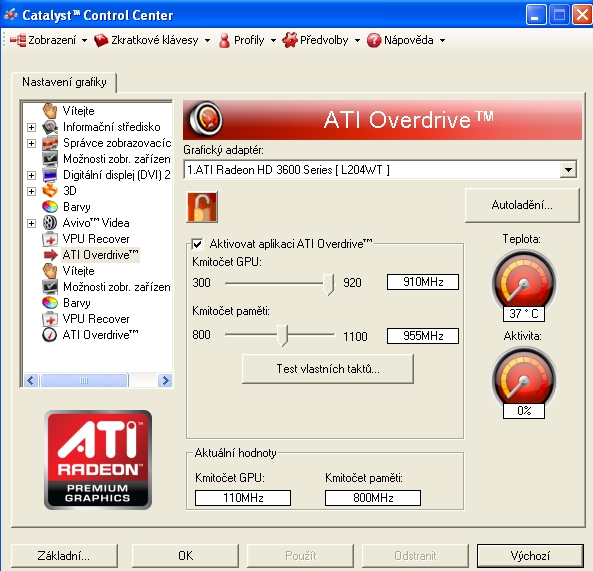Expand the Digitální displej (DVI) 2 node
The width and height of the screenshot is (593, 571).
(x=31, y=175)
